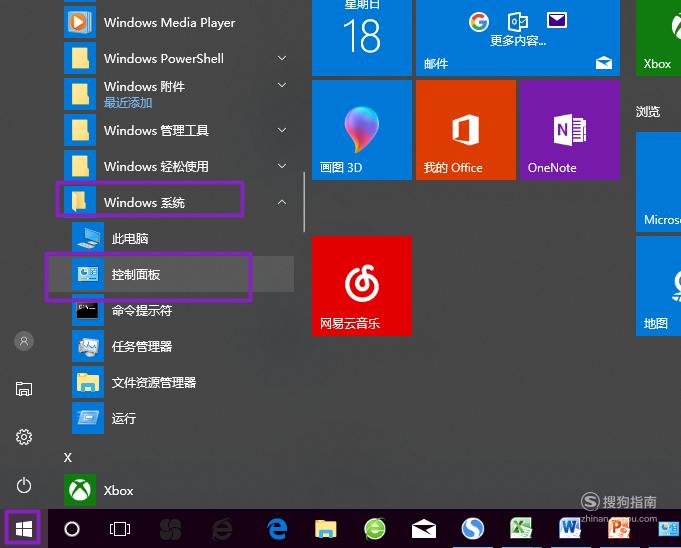Expand the Windows 附件 folder chevron
Viewport: 681px width, 548px height.
point(282,85)
